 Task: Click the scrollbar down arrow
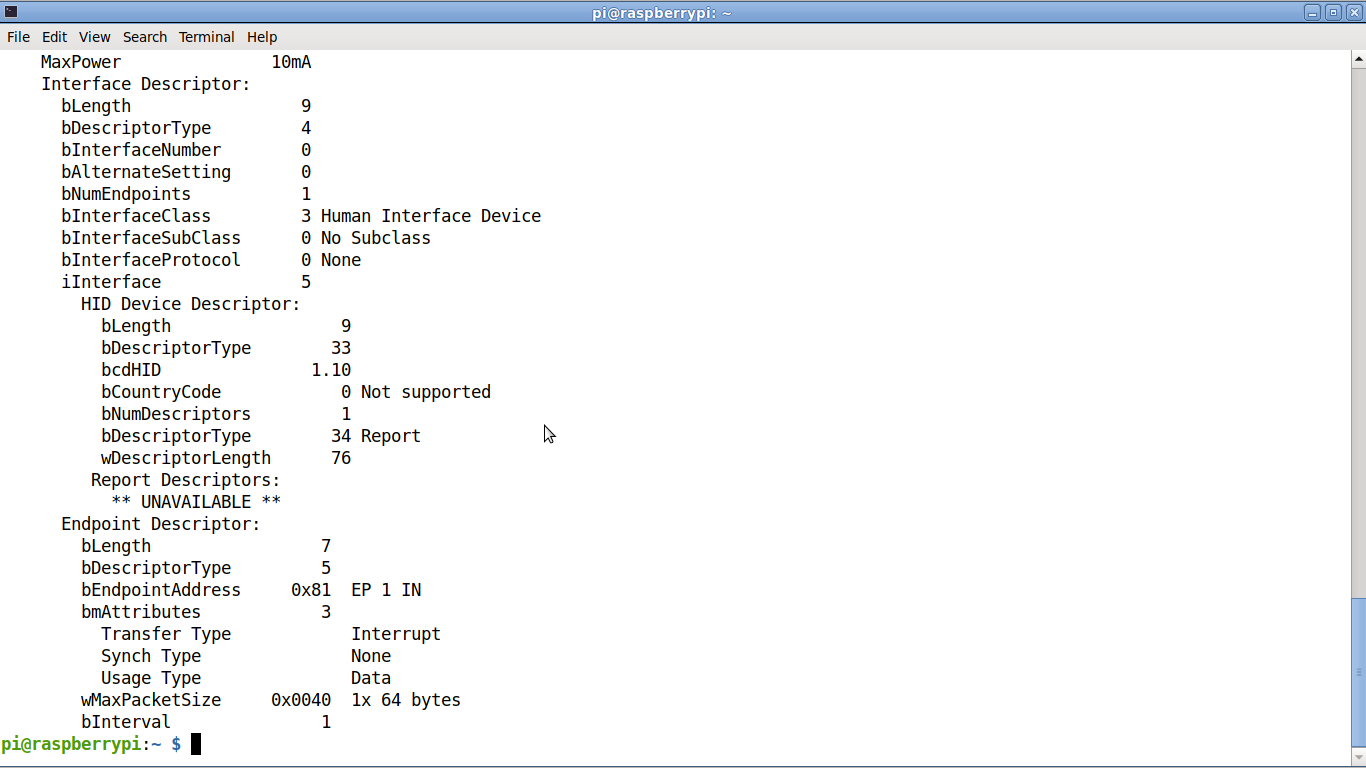(1358, 758)
